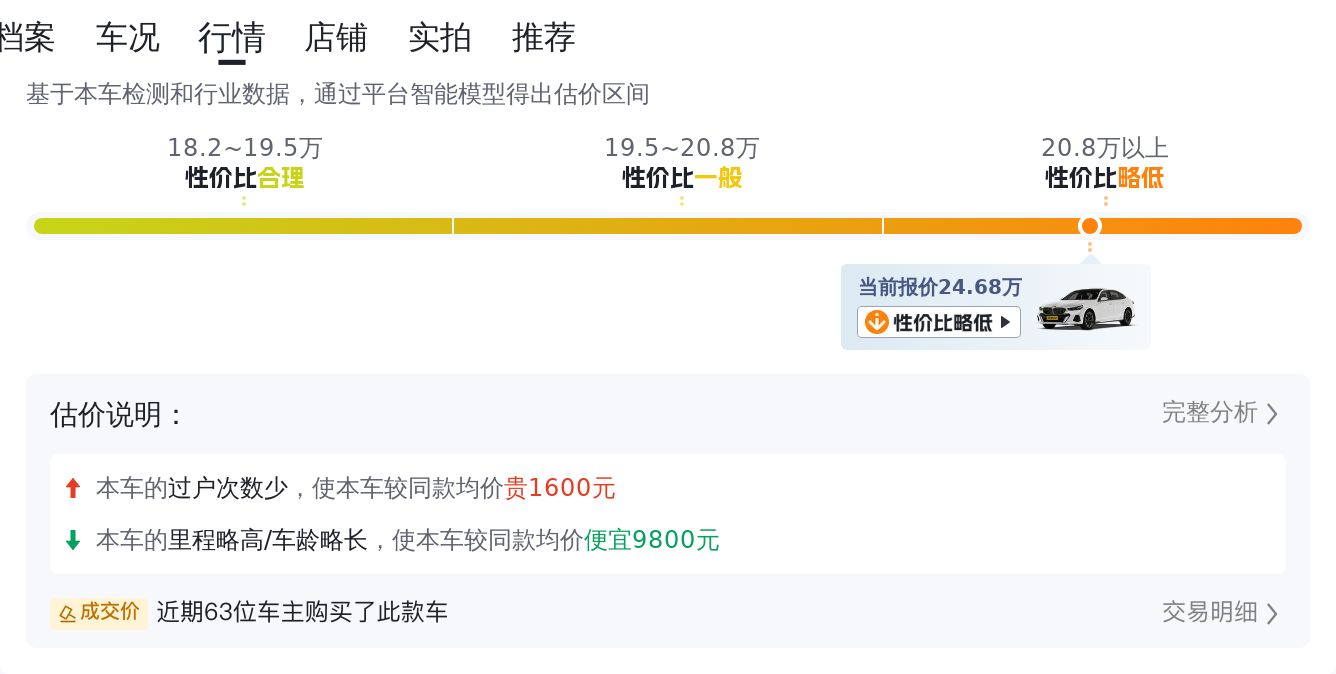Click the white car thumbnail image
Screen dimensions: 1336x674
coord(1085,308)
